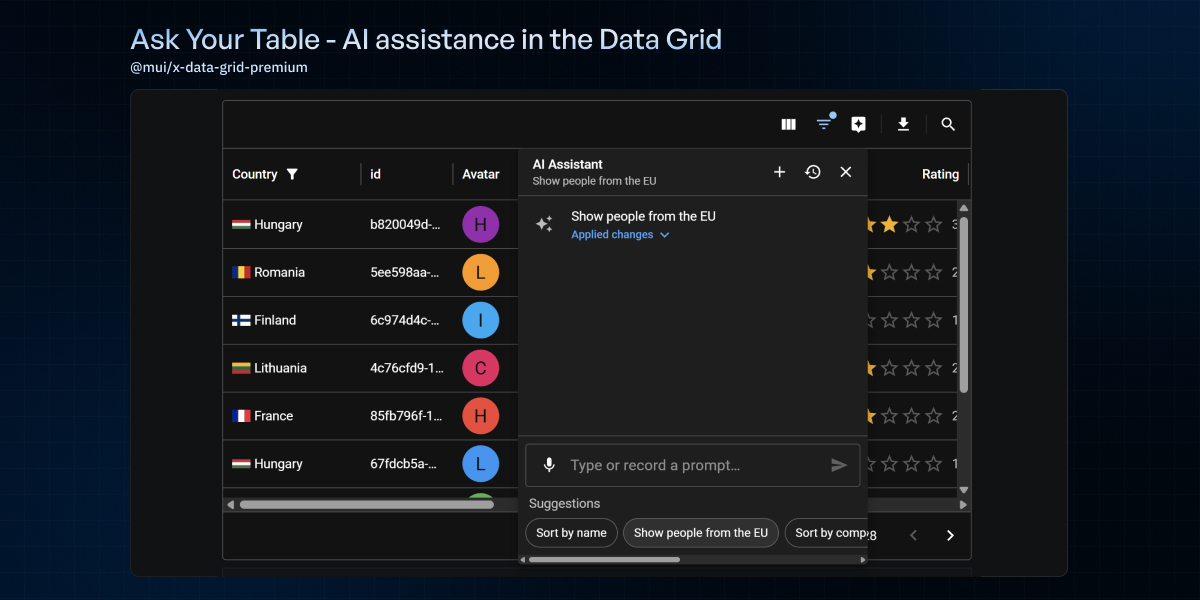Click the Avatar column header
This screenshot has height=600, width=1200.
(485, 174)
